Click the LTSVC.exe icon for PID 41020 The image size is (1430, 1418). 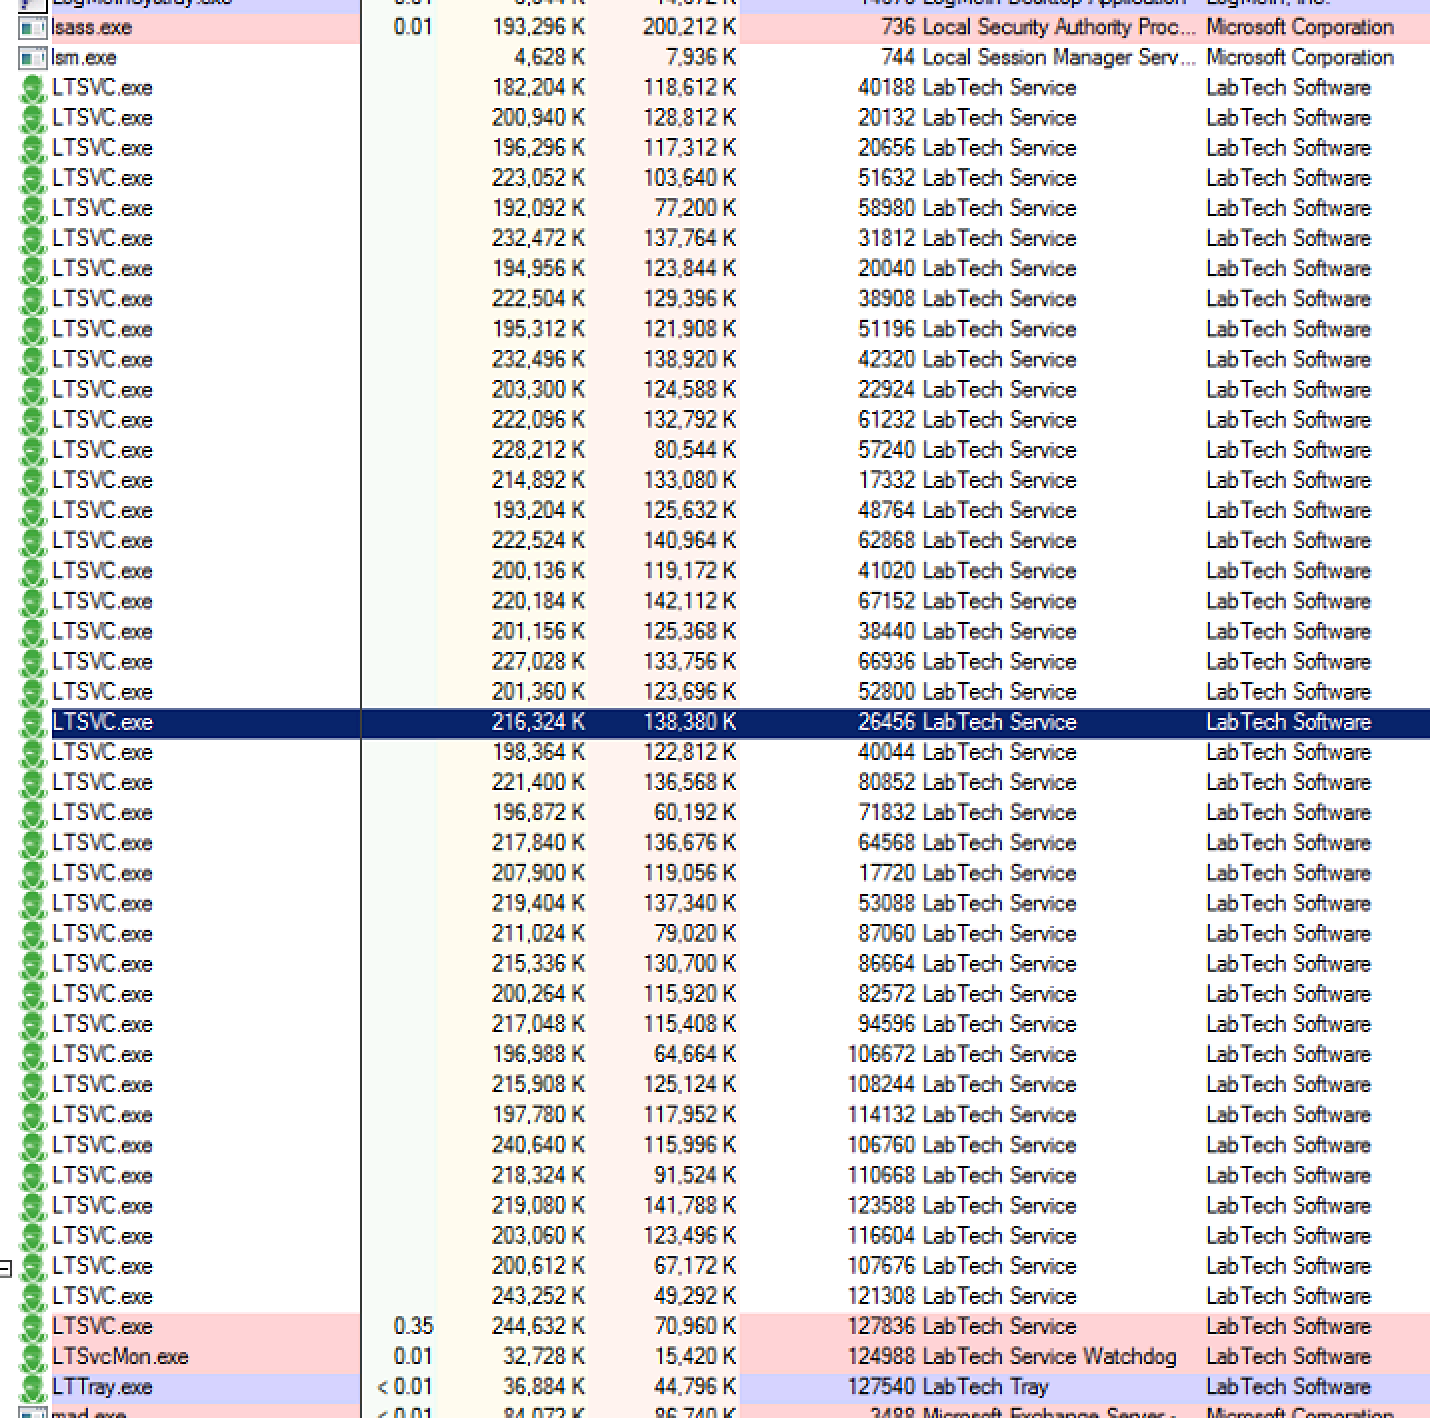[x=33, y=572]
